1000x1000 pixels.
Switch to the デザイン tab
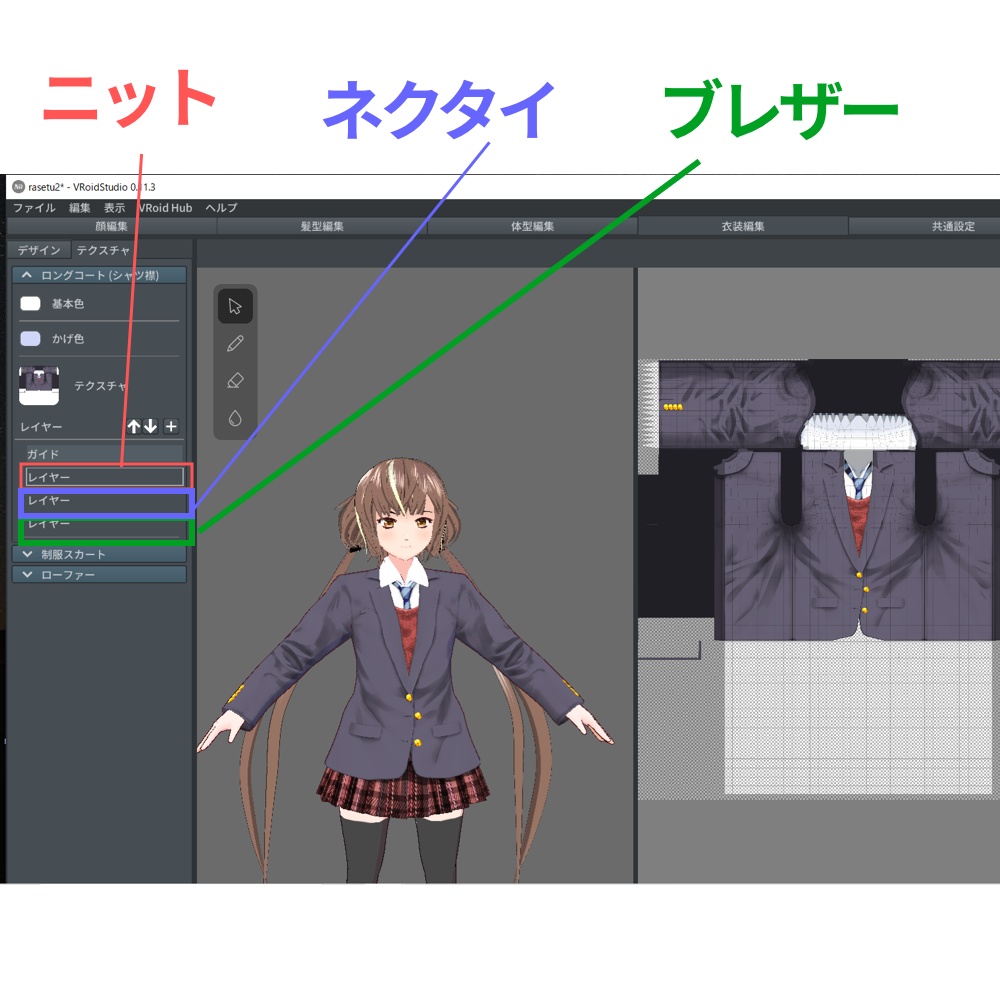tap(38, 250)
